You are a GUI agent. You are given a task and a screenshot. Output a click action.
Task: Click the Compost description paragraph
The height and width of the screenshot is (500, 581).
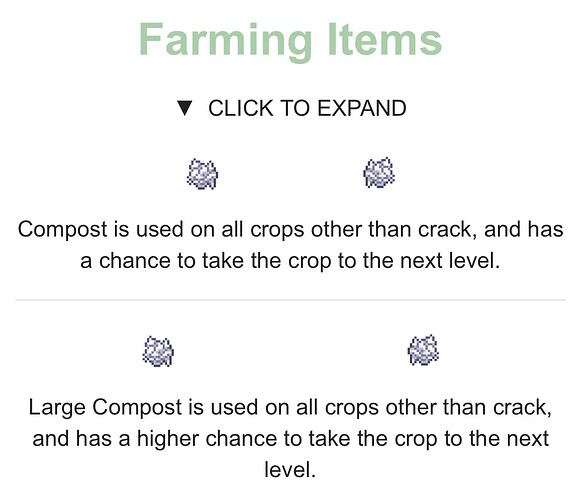pyautogui.click(x=290, y=245)
